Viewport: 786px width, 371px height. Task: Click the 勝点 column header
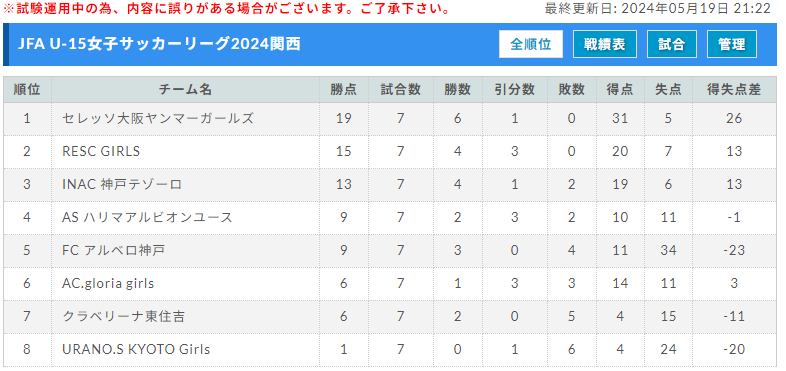[344, 90]
